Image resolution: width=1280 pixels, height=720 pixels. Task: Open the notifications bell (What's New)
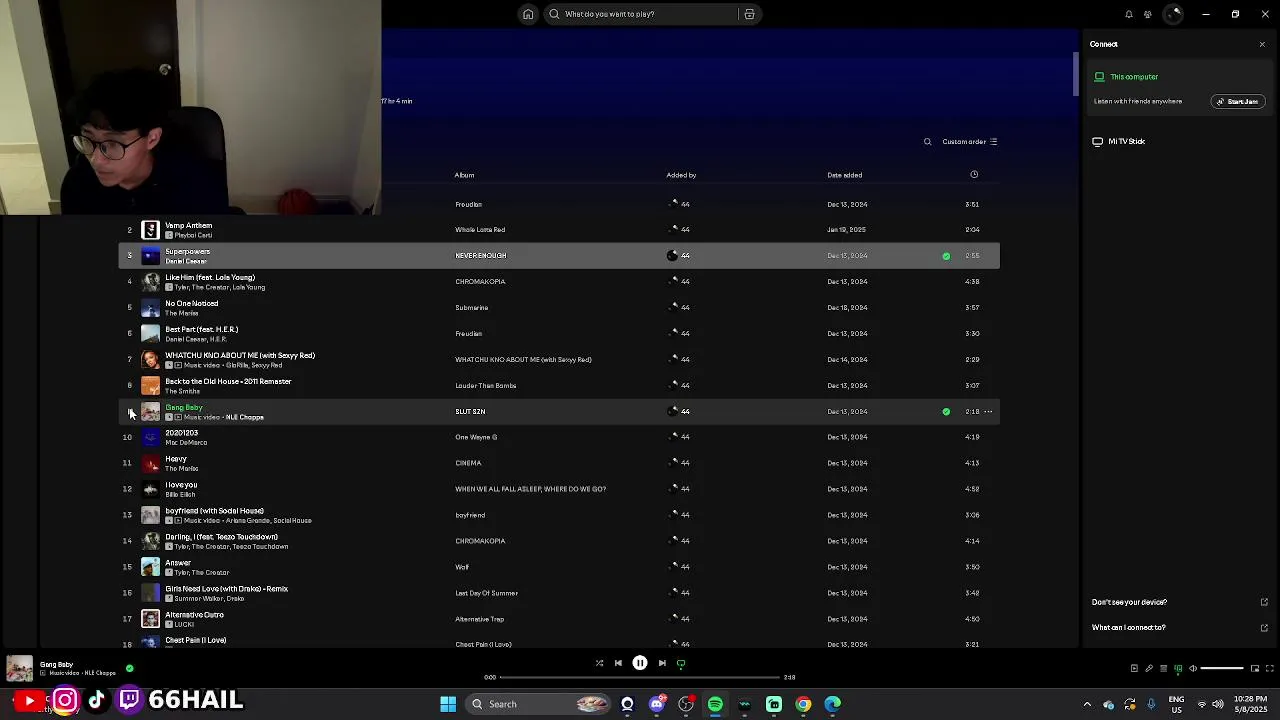1129,14
